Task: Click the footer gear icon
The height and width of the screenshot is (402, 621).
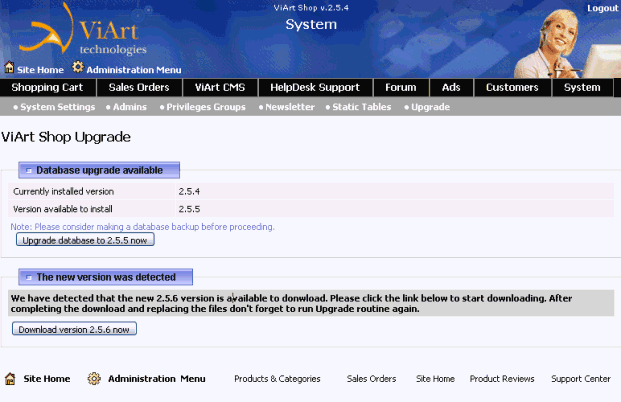Action: pos(94,379)
